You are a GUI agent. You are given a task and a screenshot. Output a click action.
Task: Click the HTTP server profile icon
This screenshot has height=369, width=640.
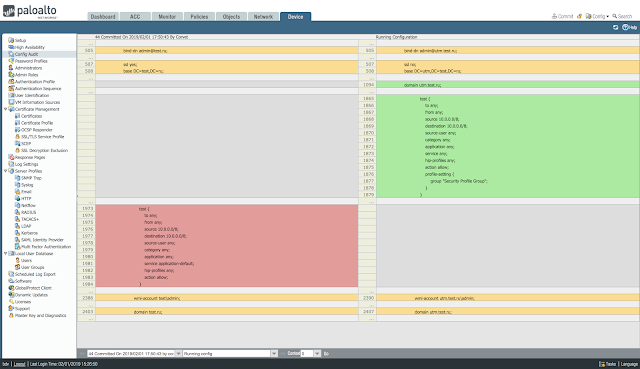click(x=17, y=198)
